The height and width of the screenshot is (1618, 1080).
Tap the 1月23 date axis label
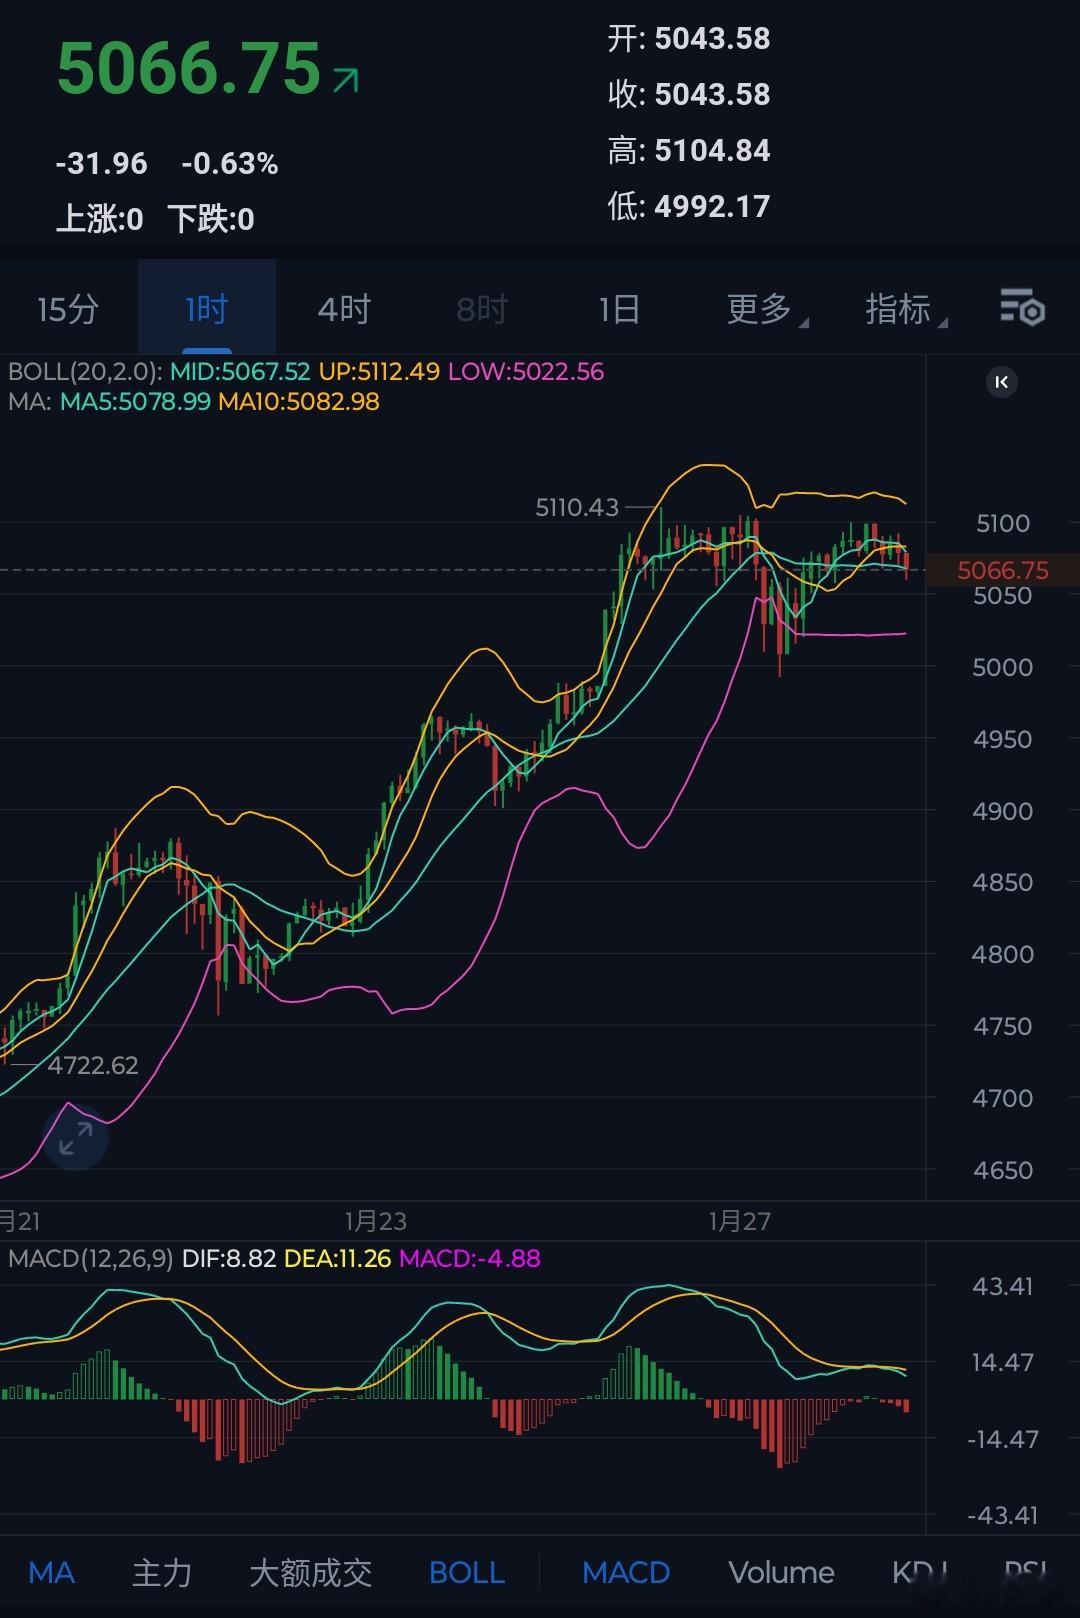pyautogui.click(x=376, y=1221)
